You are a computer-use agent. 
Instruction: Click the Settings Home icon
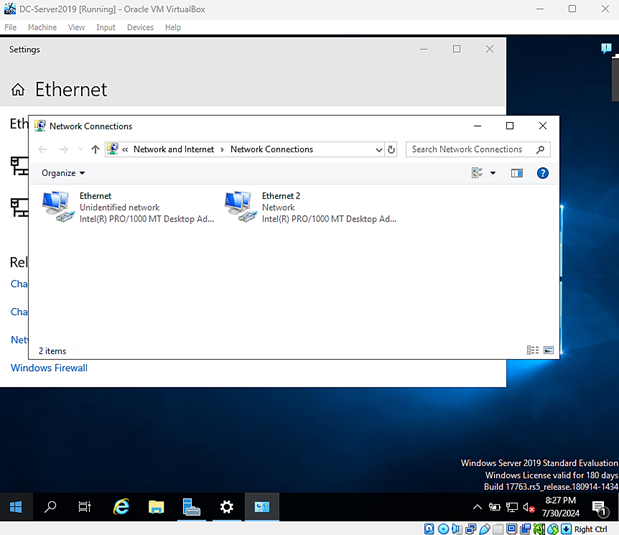click(18, 90)
